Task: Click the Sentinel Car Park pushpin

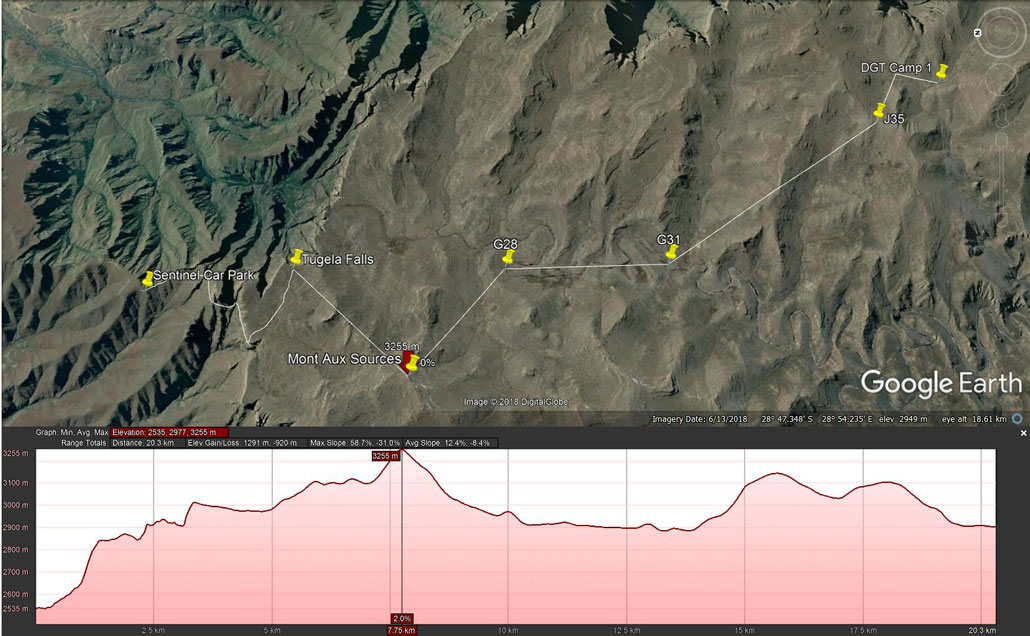Action: pyautogui.click(x=148, y=279)
